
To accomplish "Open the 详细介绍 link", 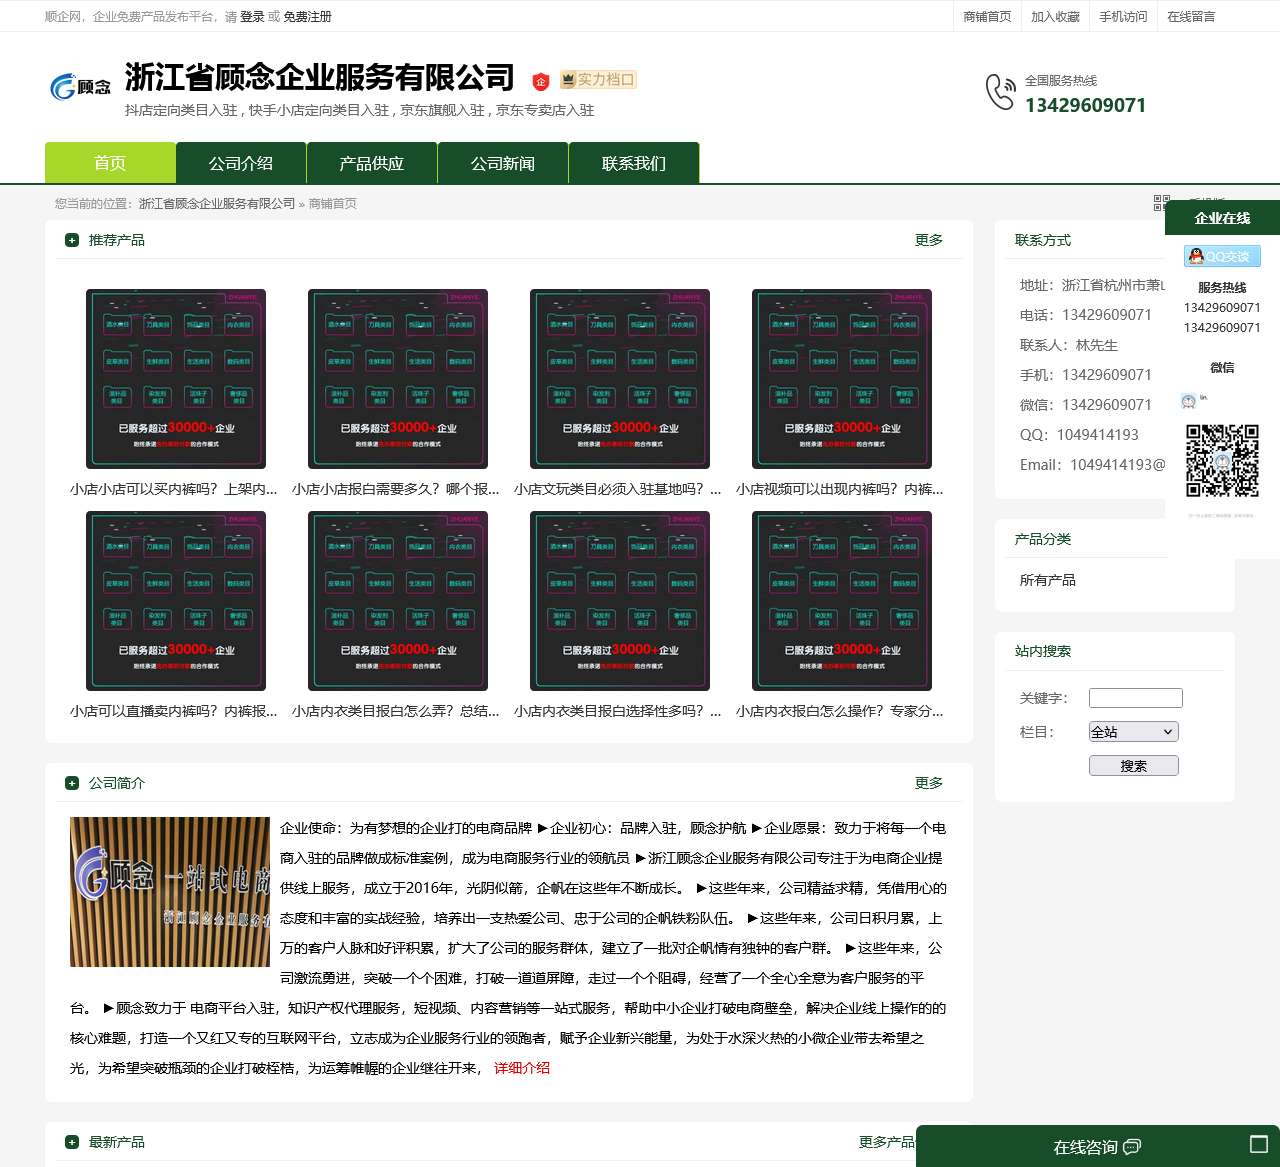I will click(521, 1068).
